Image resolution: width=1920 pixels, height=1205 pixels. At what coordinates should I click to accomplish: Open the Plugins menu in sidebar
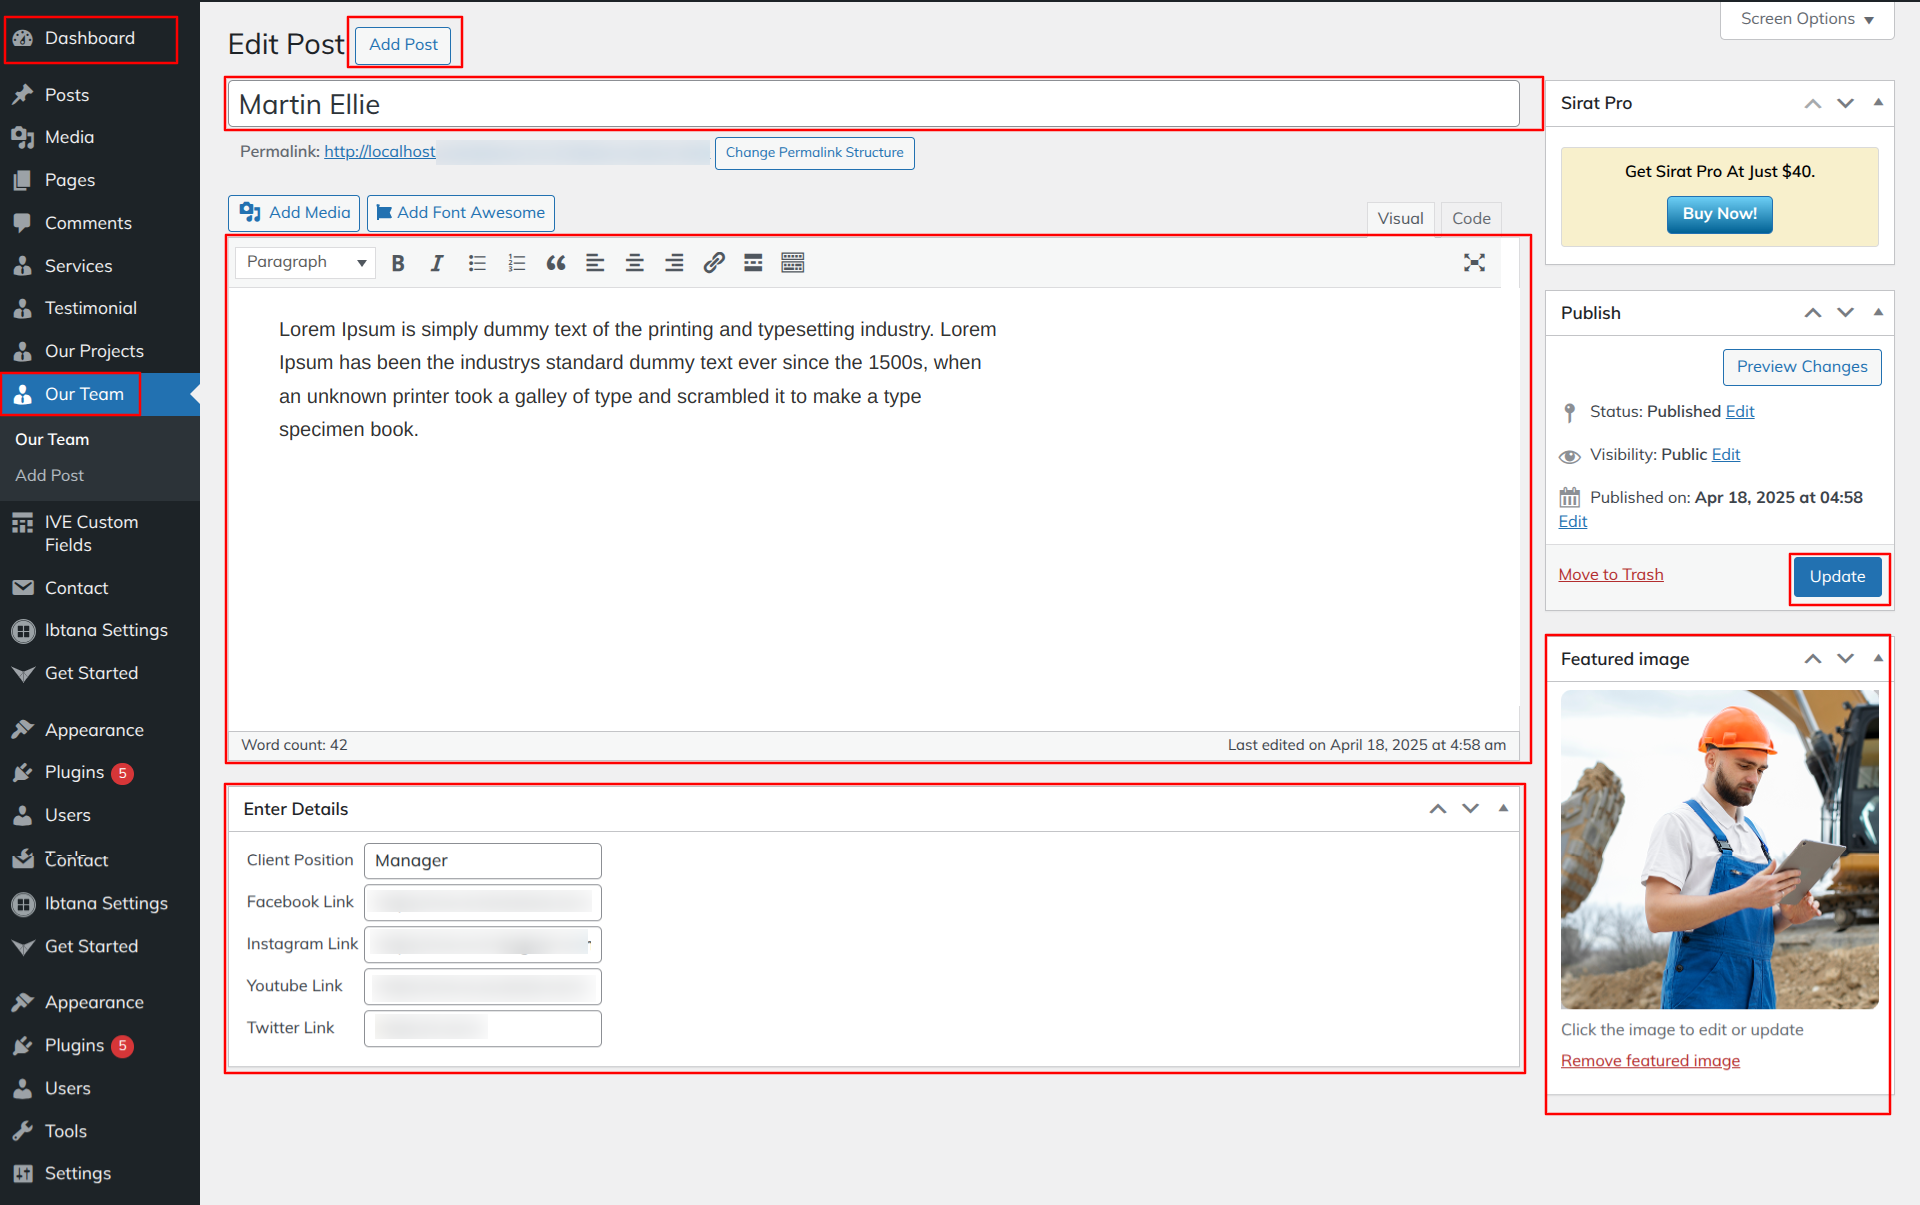click(x=74, y=772)
